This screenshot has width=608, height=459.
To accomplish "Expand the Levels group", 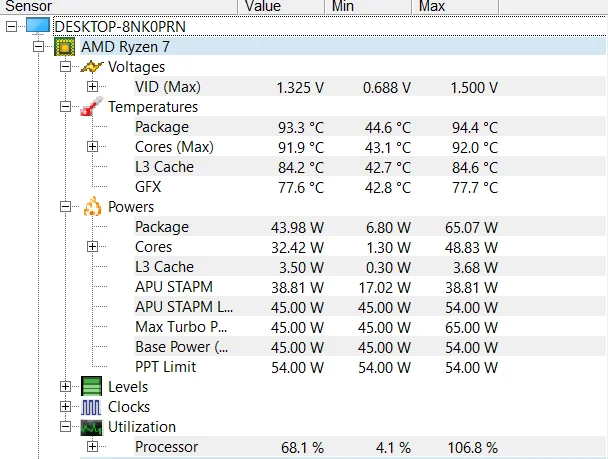I will click(x=66, y=387).
